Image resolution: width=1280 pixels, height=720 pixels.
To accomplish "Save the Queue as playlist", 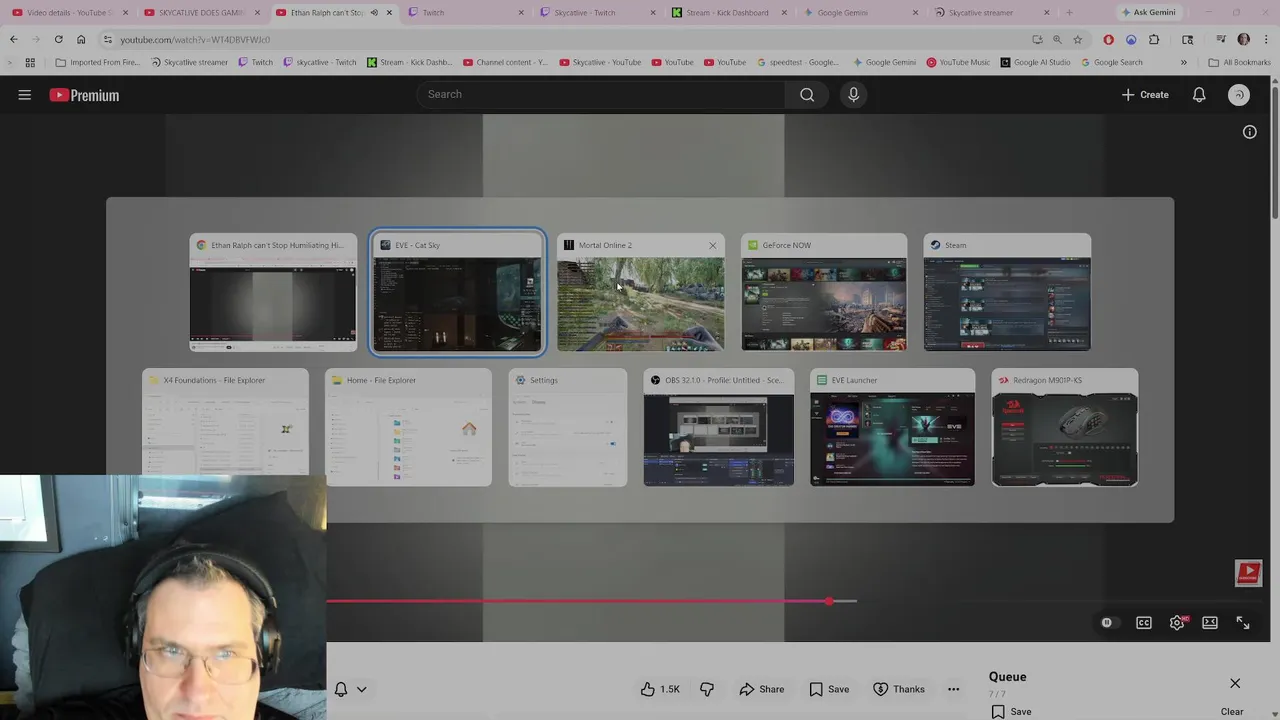I will coord(1011,712).
